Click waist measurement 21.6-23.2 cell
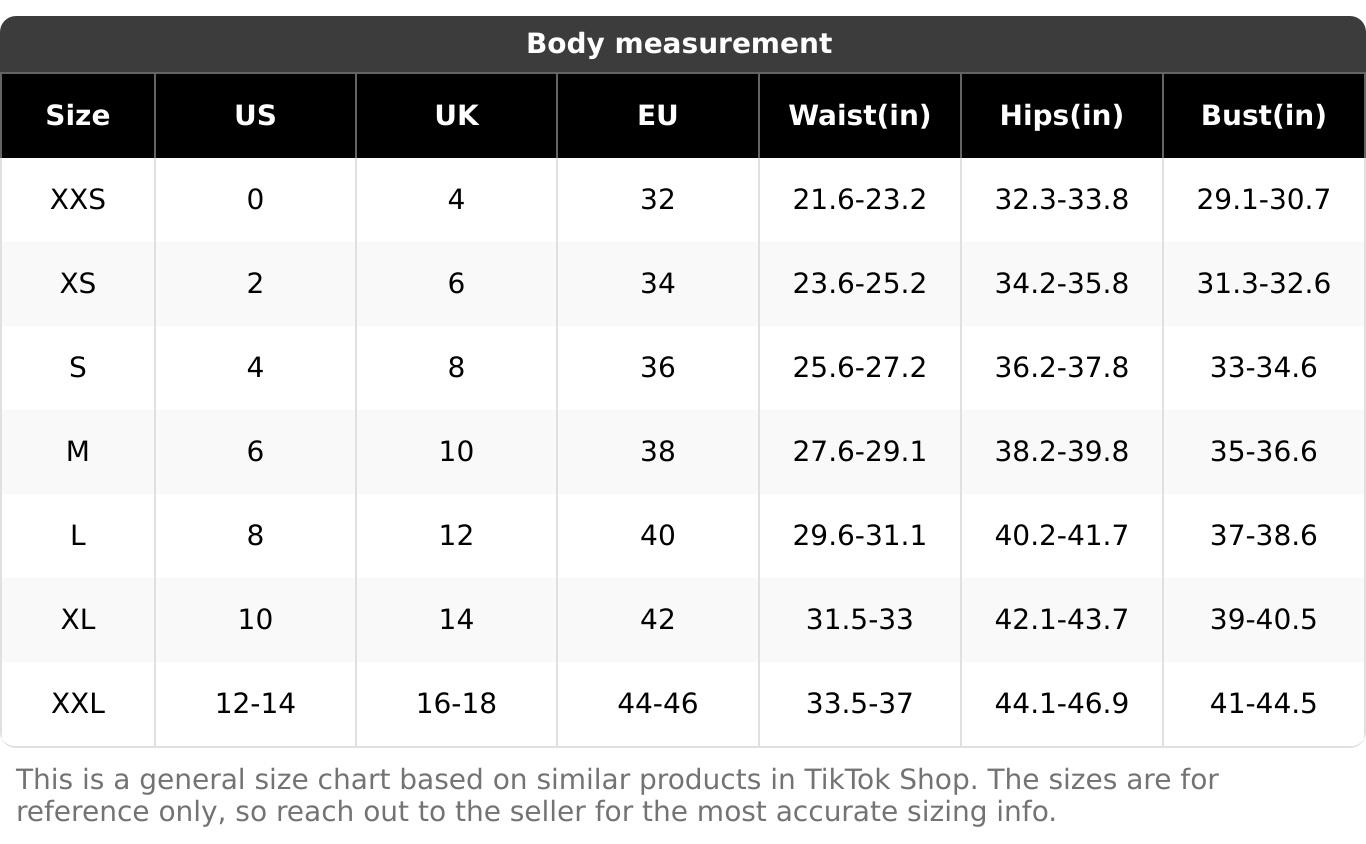Image resolution: width=1366 pixels, height=844 pixels. click(859, 200)
